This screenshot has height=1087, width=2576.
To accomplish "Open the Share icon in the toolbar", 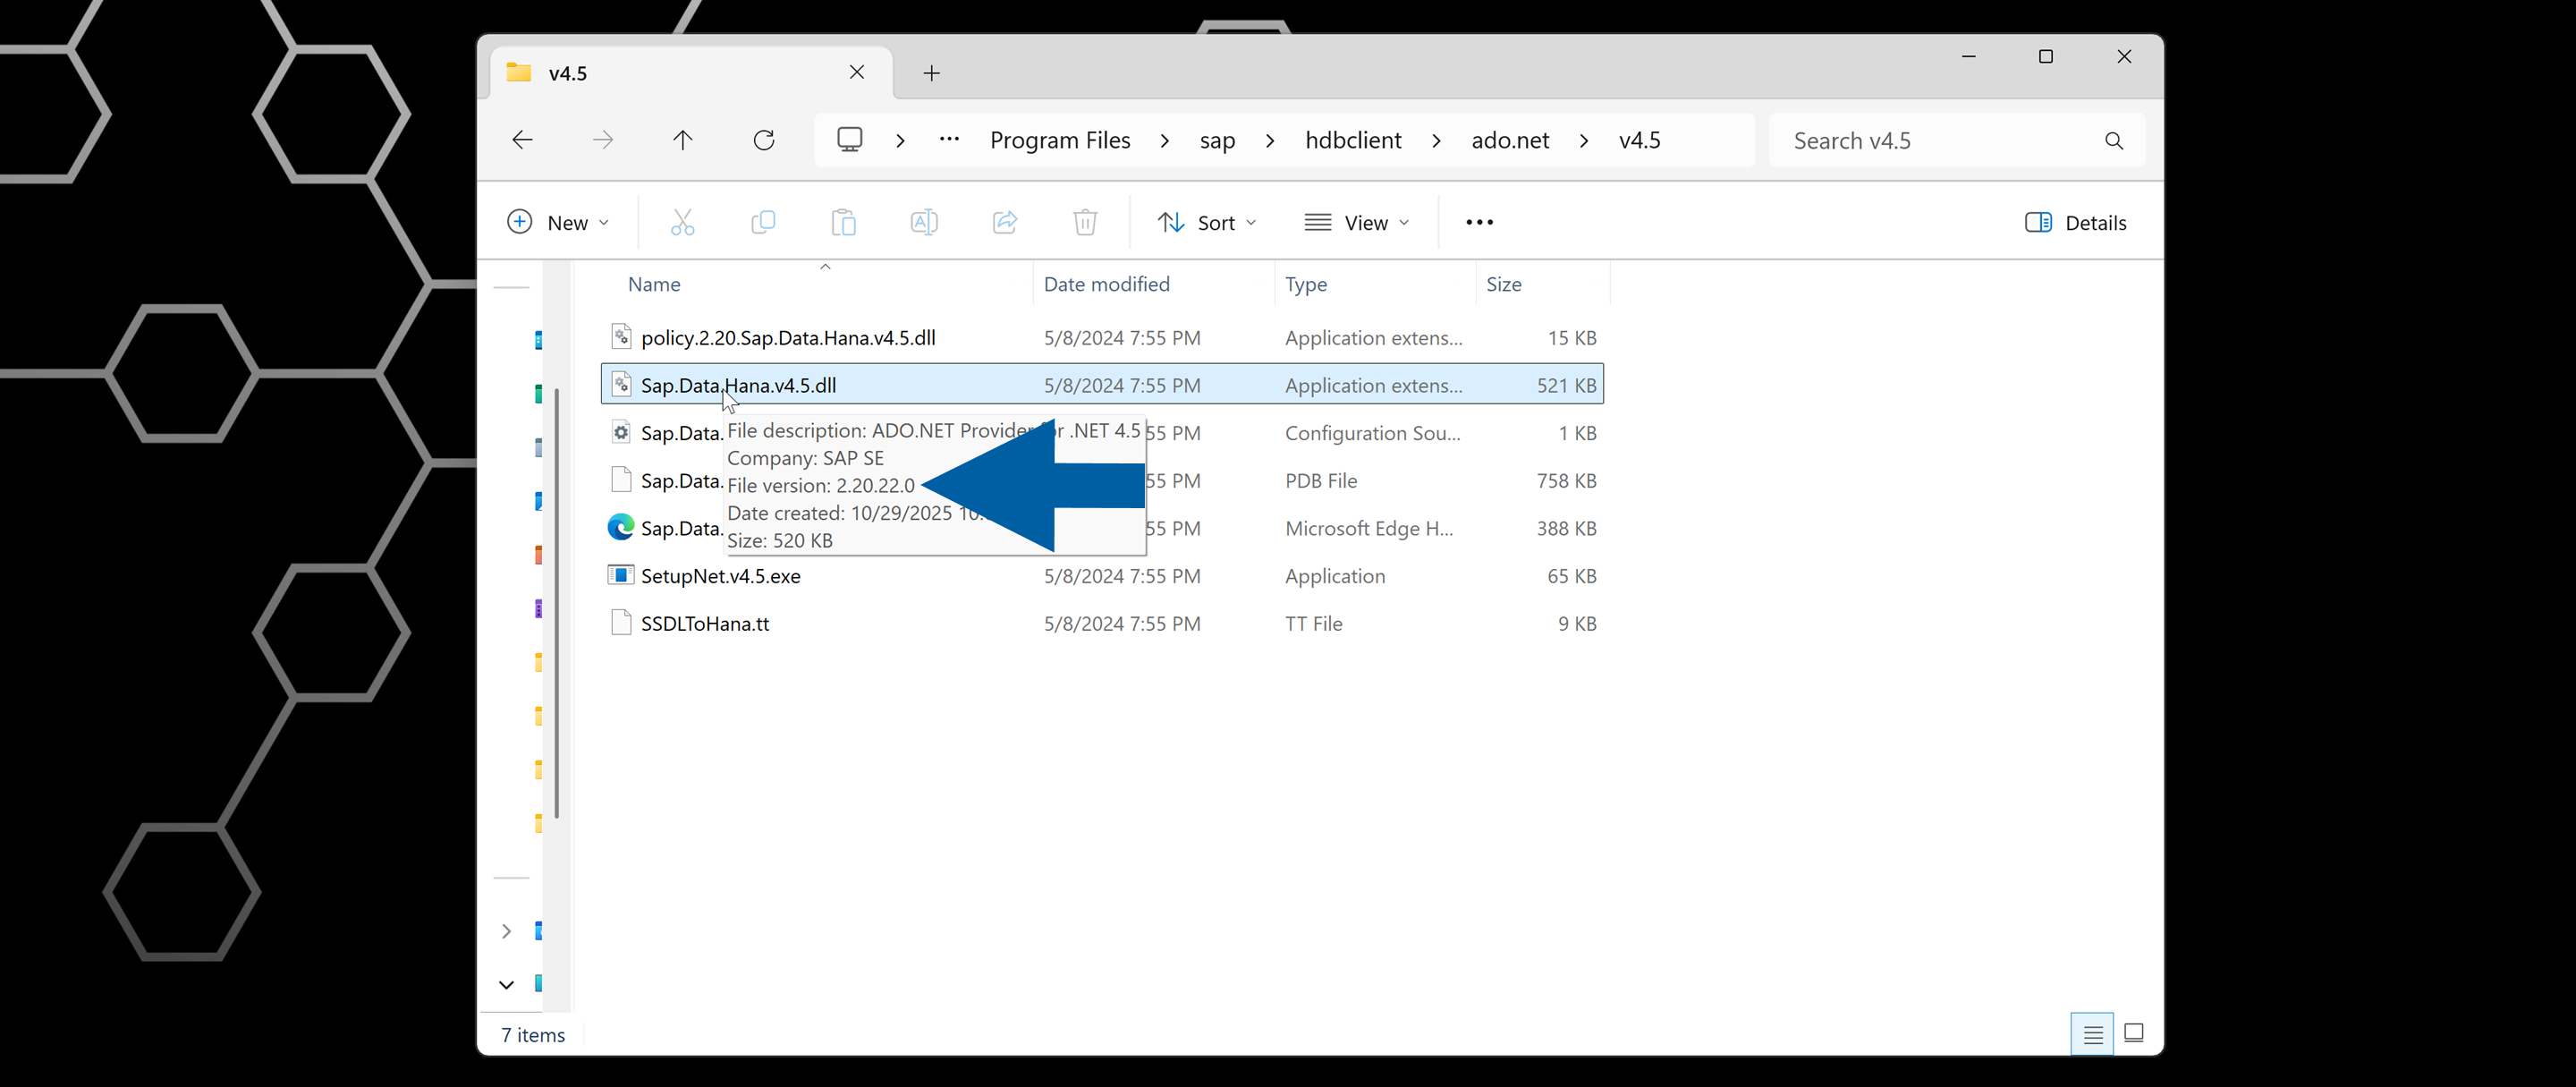I will (1004, 222).
